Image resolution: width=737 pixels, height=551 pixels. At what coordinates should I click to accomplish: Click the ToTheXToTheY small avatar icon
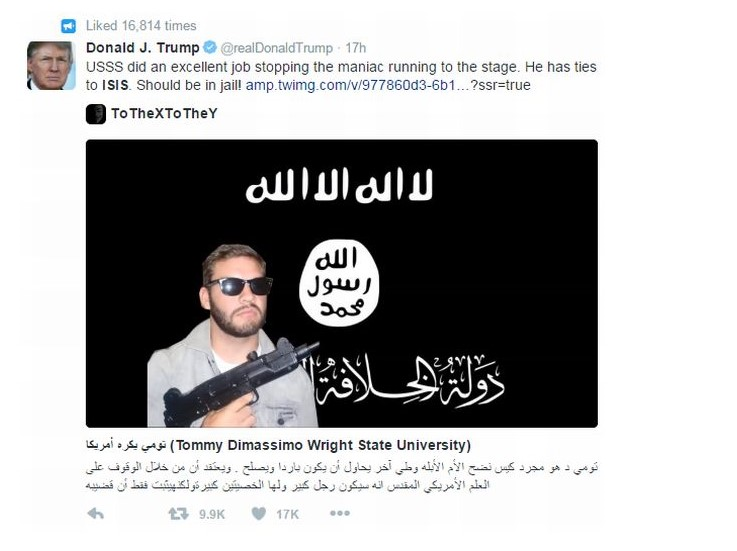click(x=96, y=114)
